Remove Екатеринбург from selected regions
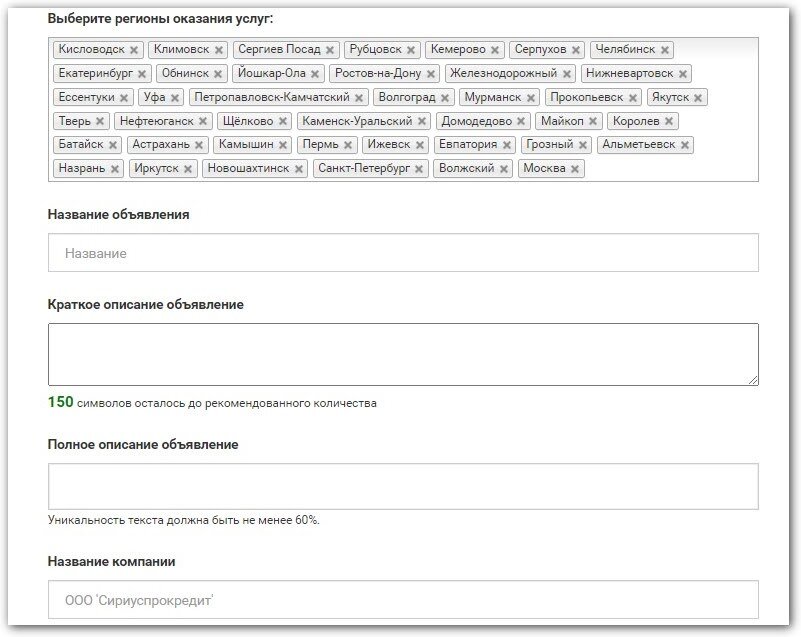This screenshot has height=637, width=801. pyautogui.click(x=142, y=74)
